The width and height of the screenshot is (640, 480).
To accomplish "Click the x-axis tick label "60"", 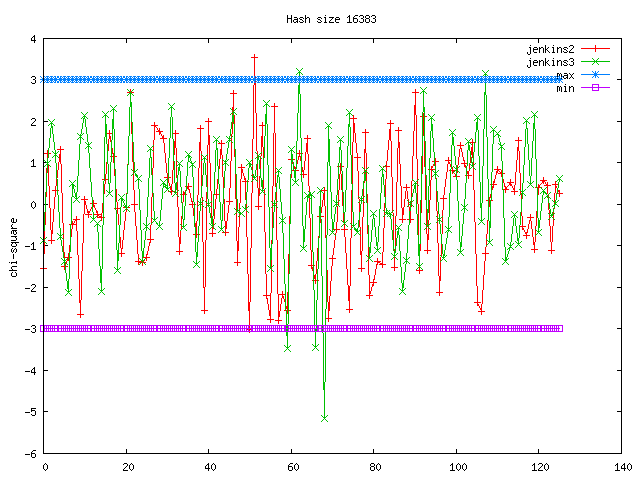I will coord(293,467).
